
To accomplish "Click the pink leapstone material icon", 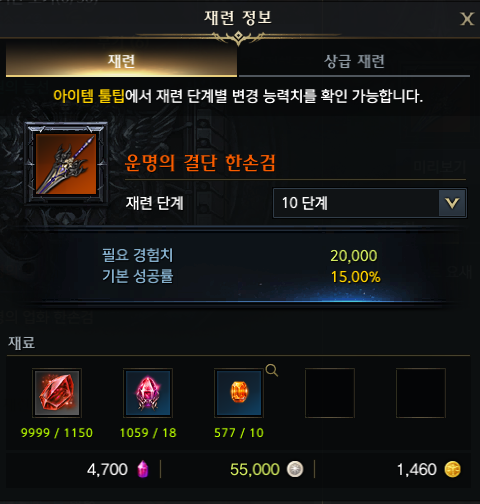I will point(148,393).
